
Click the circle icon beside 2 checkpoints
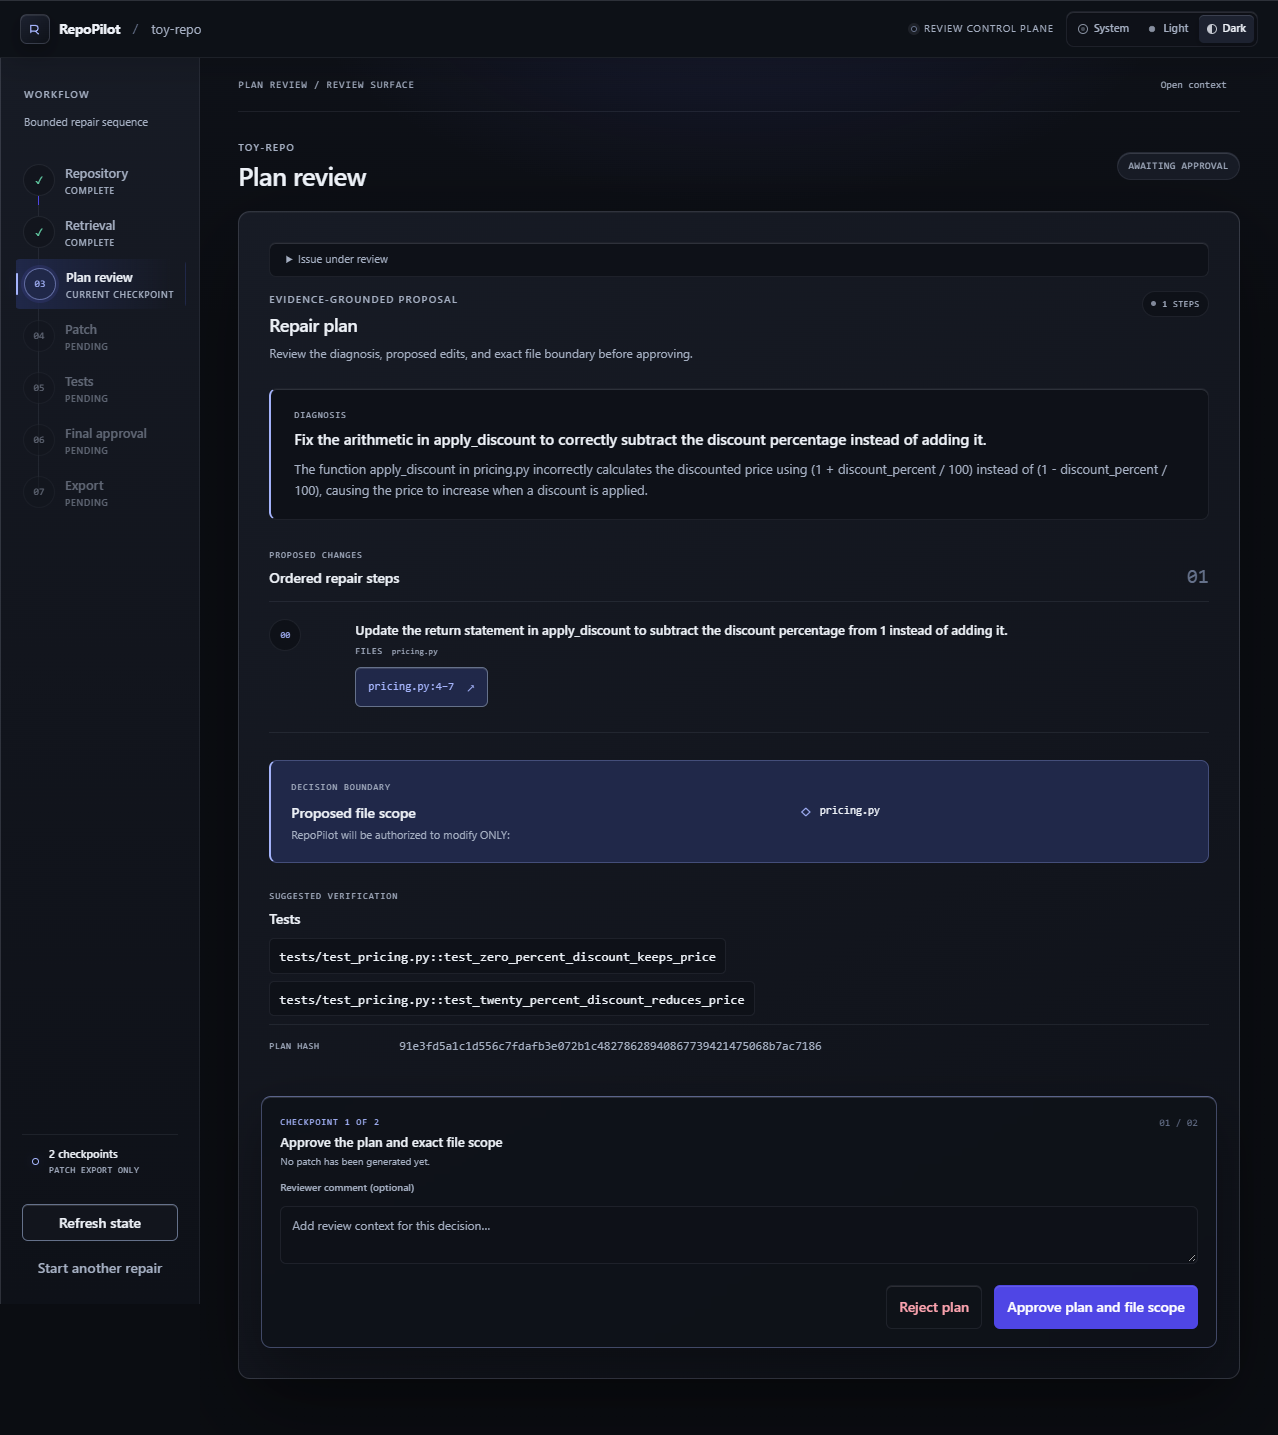pyautogui.click(x=36, y=1161)
